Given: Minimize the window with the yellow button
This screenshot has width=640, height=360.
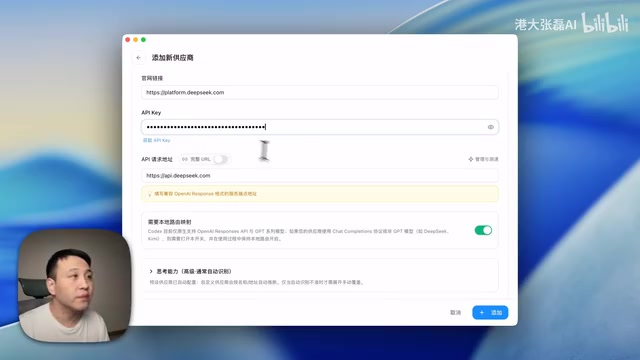Looking at the screenshot, I should coord(136,40).
